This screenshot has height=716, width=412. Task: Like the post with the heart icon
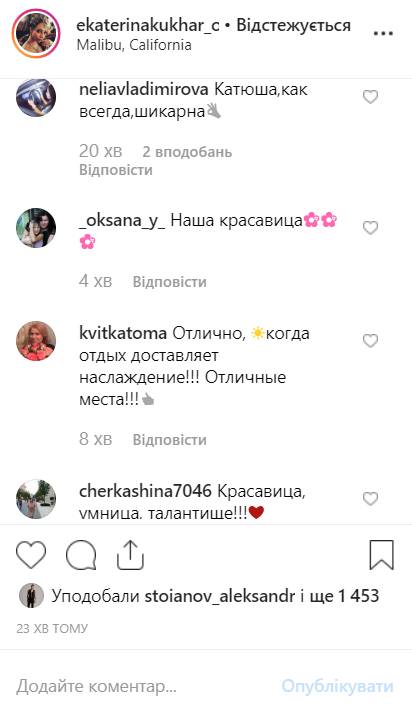(x=31, y=555)
